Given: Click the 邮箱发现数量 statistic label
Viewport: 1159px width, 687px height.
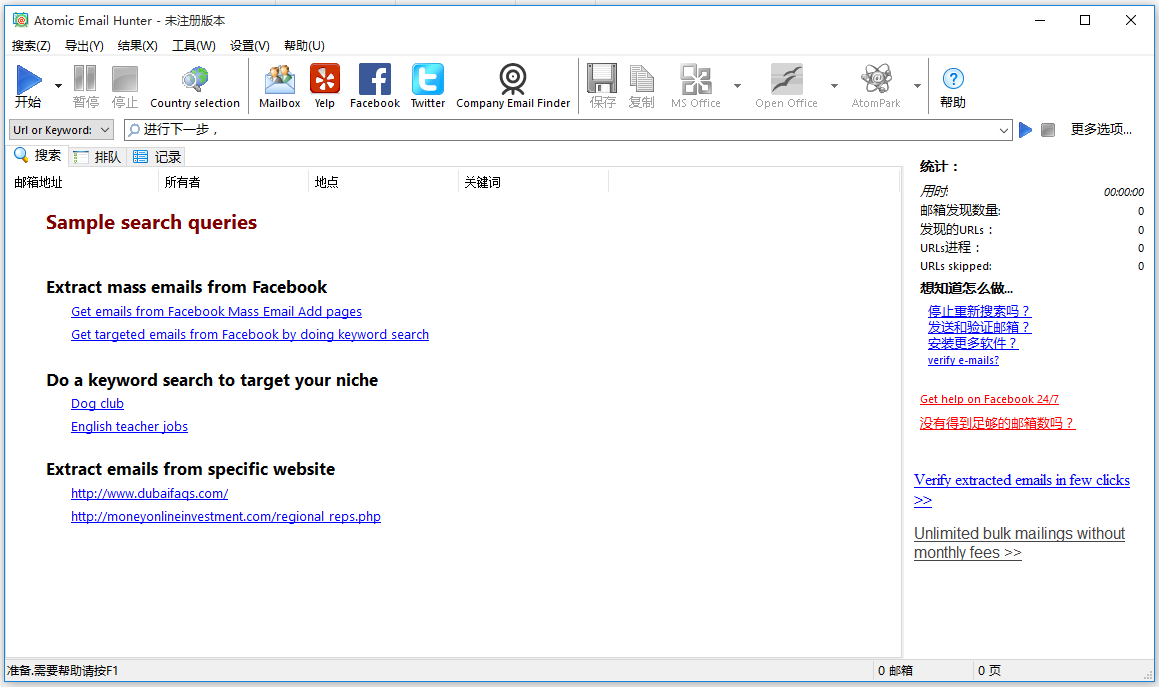Looking at the screenshot, I should point(960,211).
